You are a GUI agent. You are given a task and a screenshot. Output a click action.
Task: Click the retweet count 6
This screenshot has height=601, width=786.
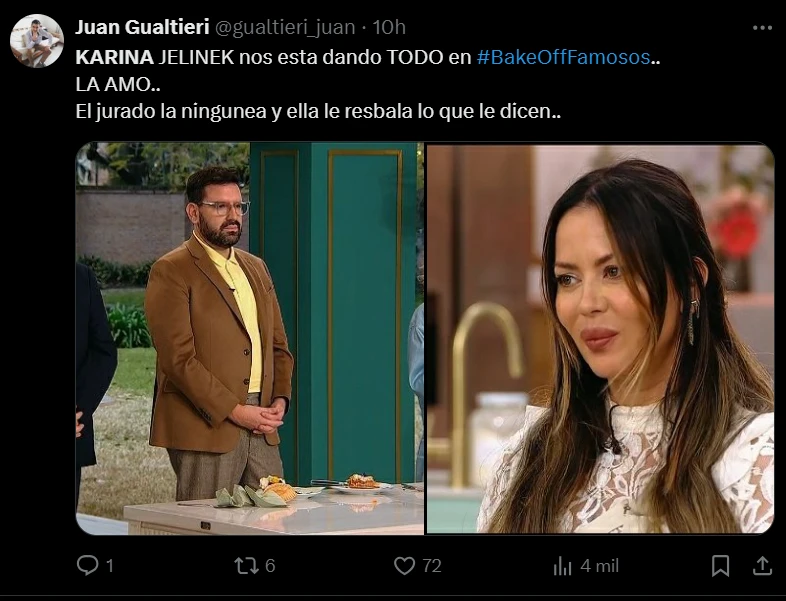tap(270, 566)
